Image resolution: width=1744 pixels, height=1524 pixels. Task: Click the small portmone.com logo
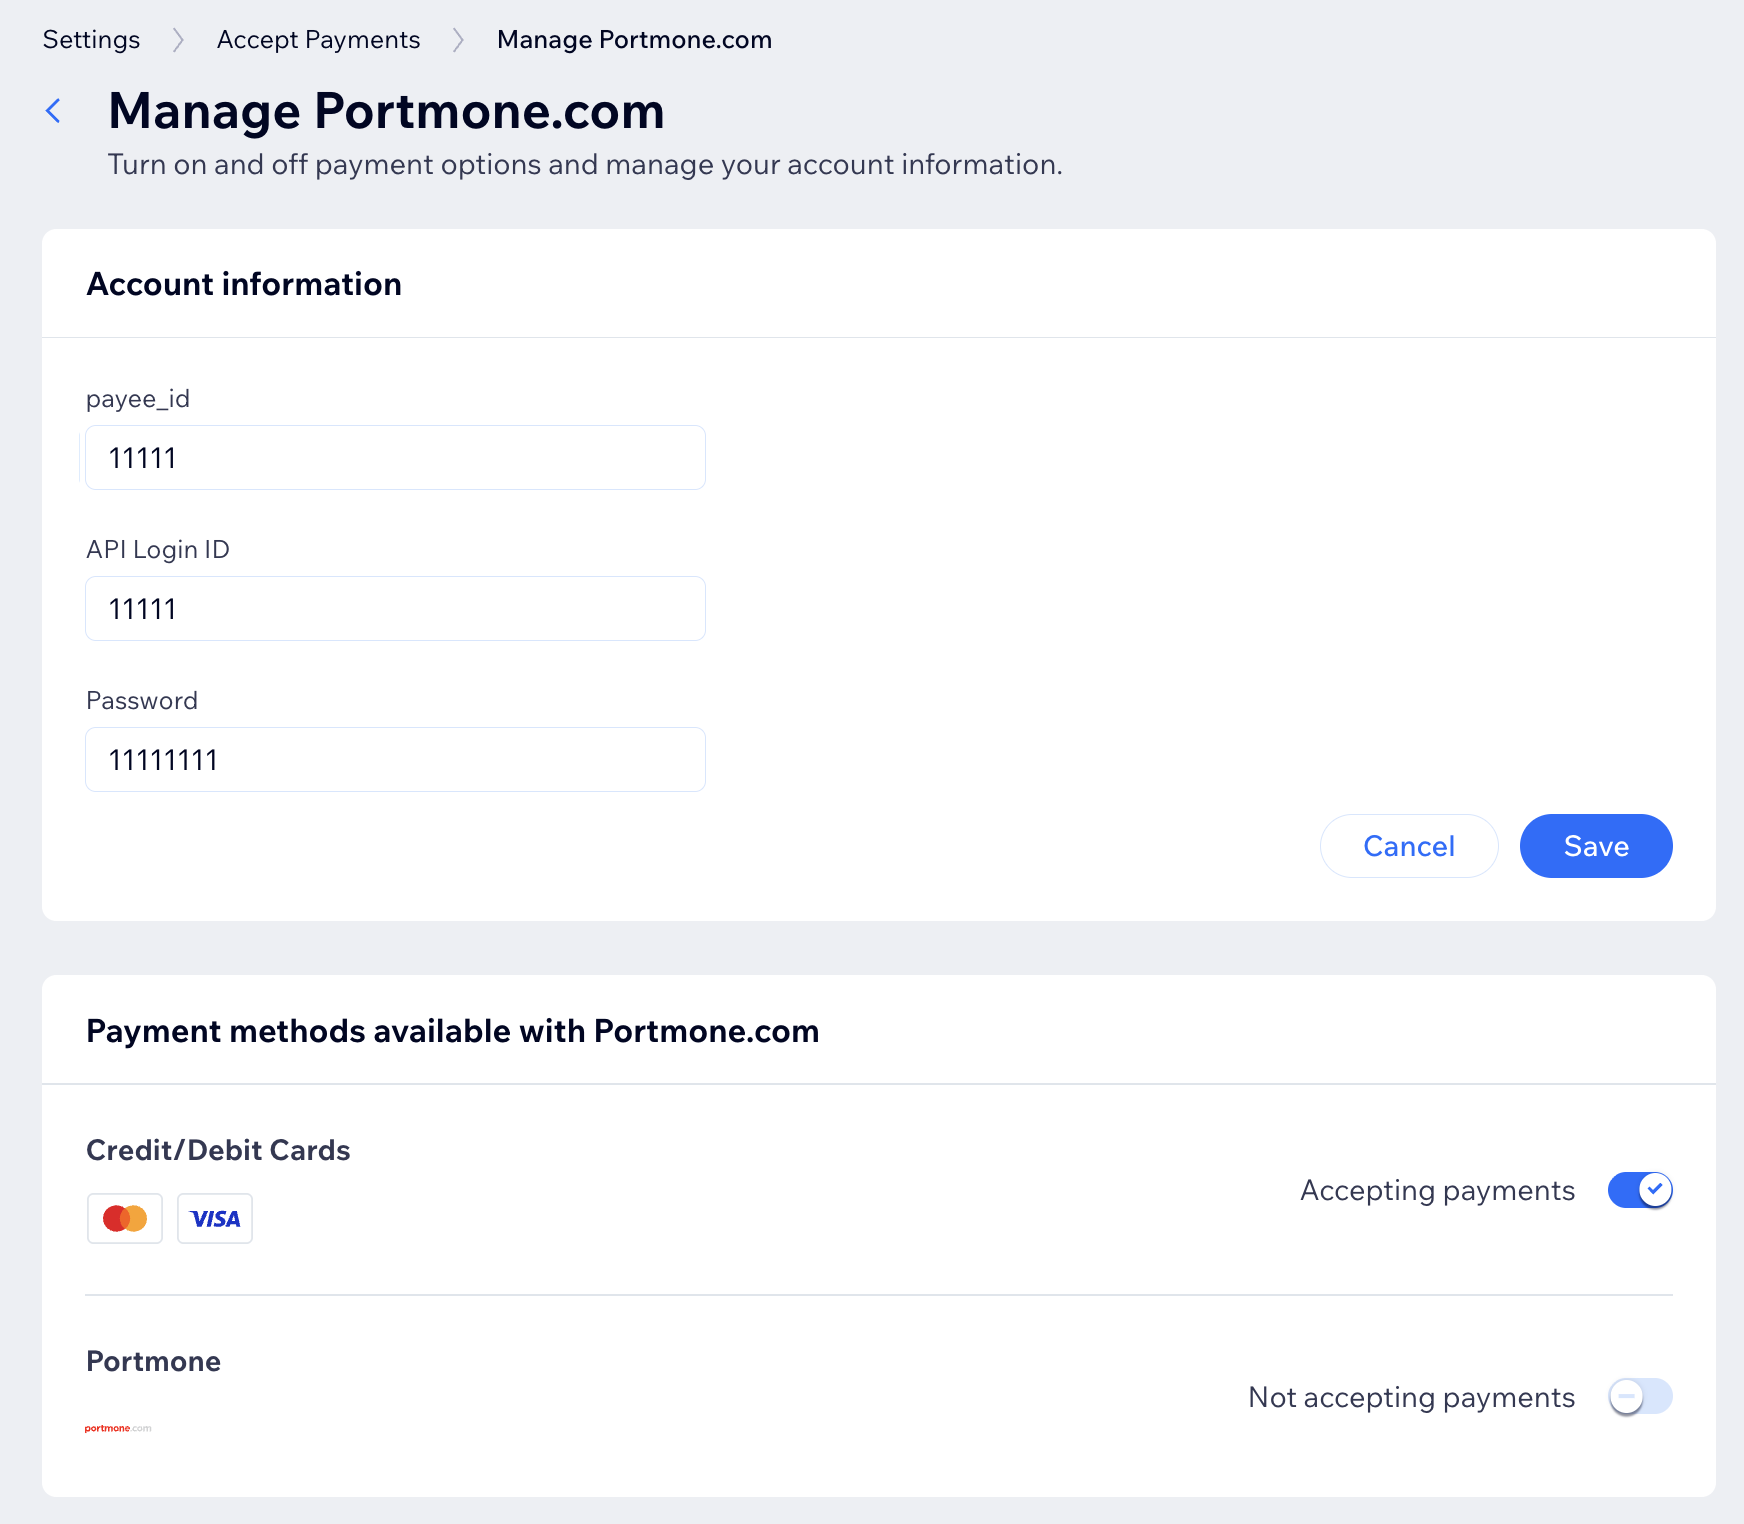tap(118, 1428)
